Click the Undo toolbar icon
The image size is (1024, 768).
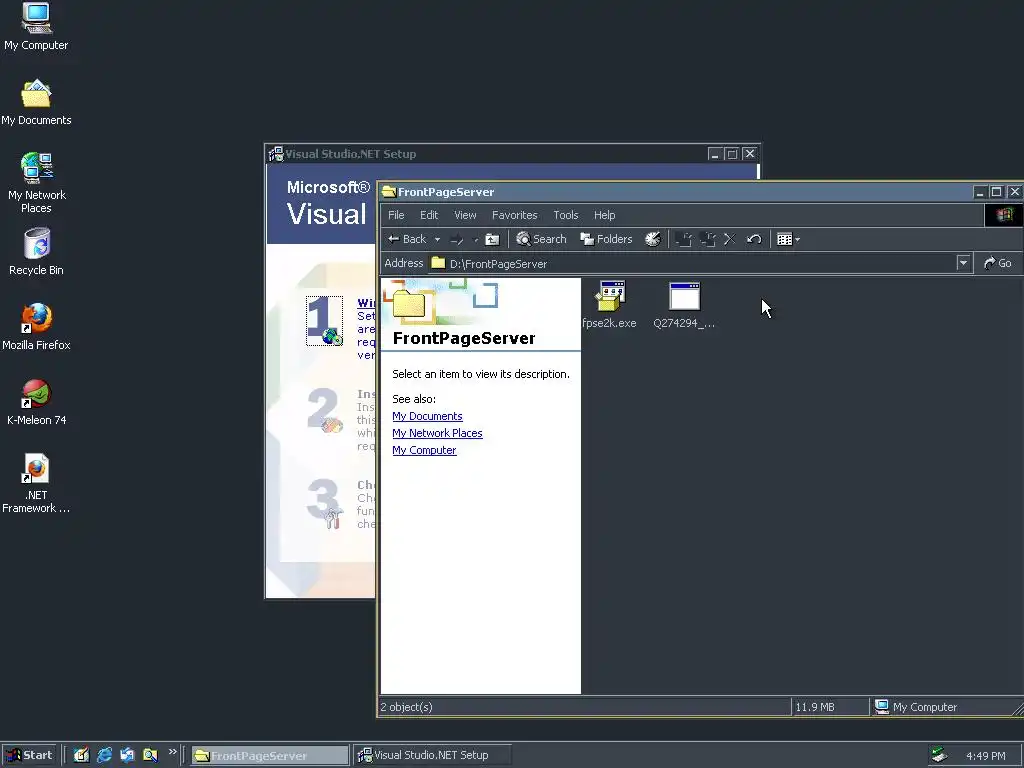tap(754, 240)
